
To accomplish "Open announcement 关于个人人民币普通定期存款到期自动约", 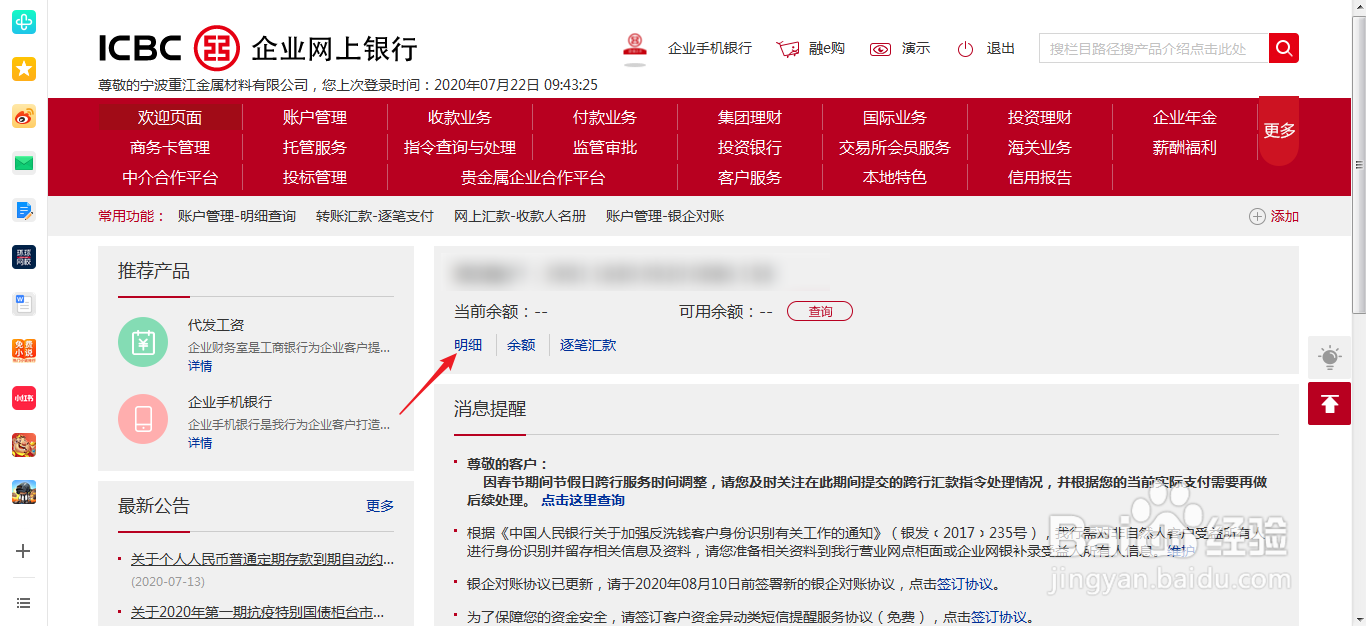I will (x=262, y=559).
